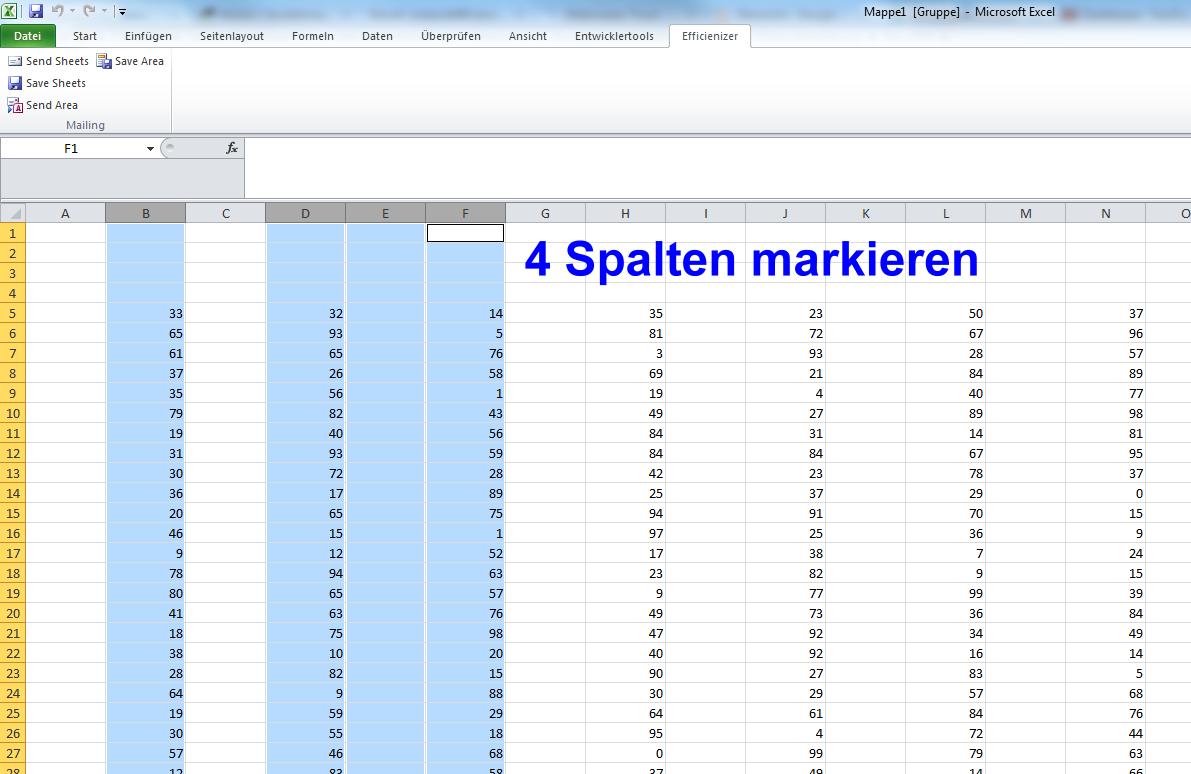Click the fx insert function icon
This screenshot has height=774, width=1191.
click(232, 148)
